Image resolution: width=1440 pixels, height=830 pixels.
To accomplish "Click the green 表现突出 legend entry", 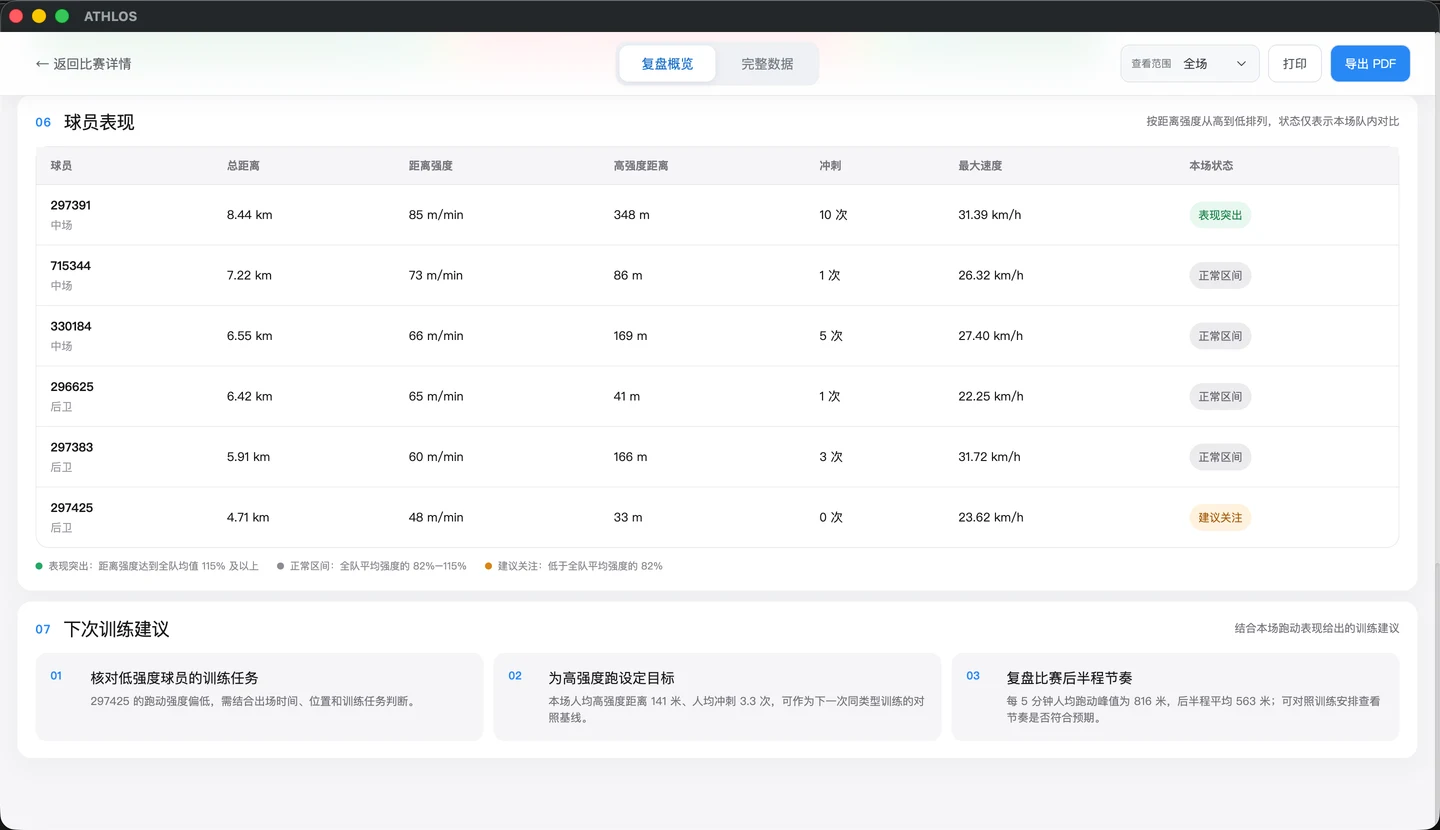I will (x=147, y=566).
